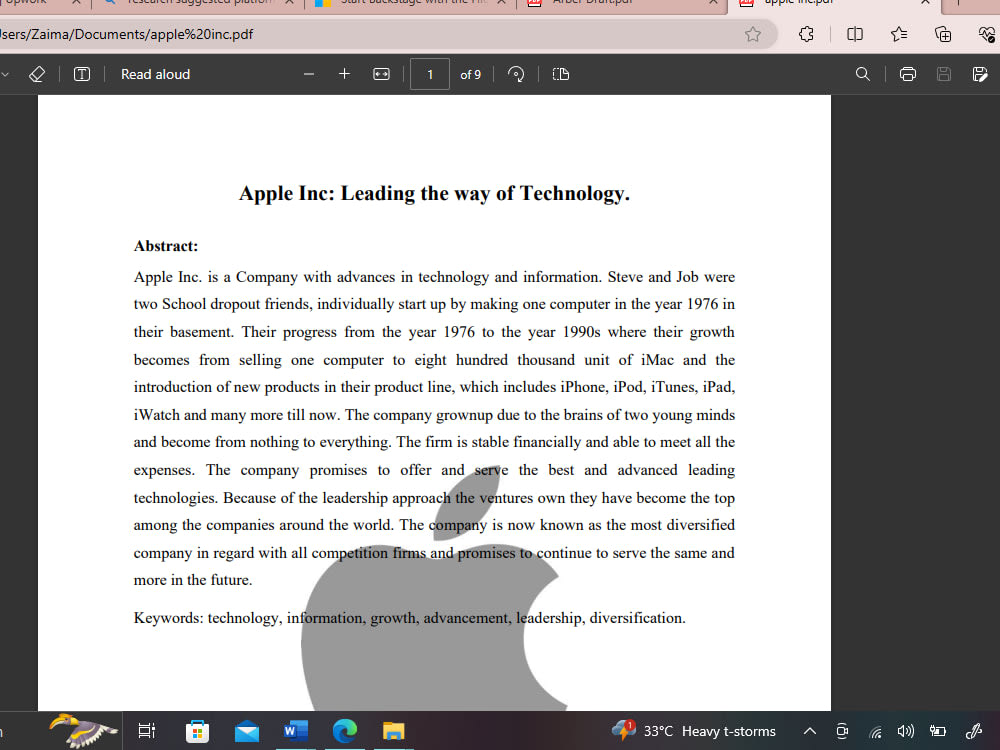Image resolution: width=1000 pixels, height=750 pixels.
Task: Click the Save as icon
Action: point(980,75)
